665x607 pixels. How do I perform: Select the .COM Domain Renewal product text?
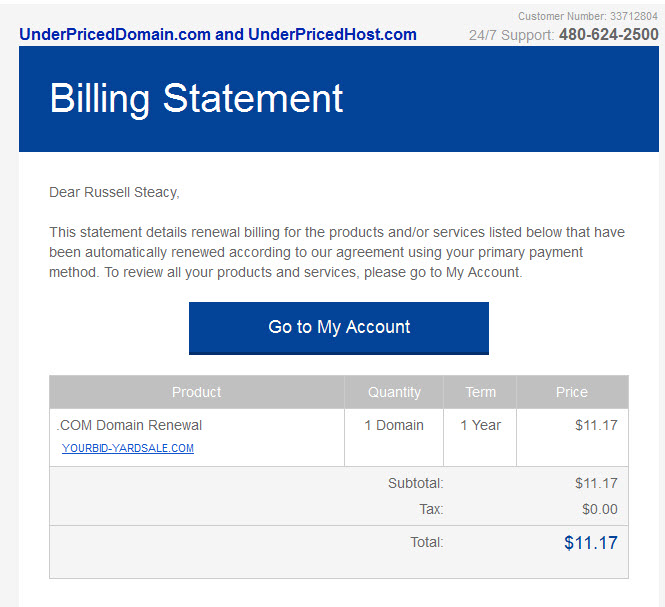[129, 425]
